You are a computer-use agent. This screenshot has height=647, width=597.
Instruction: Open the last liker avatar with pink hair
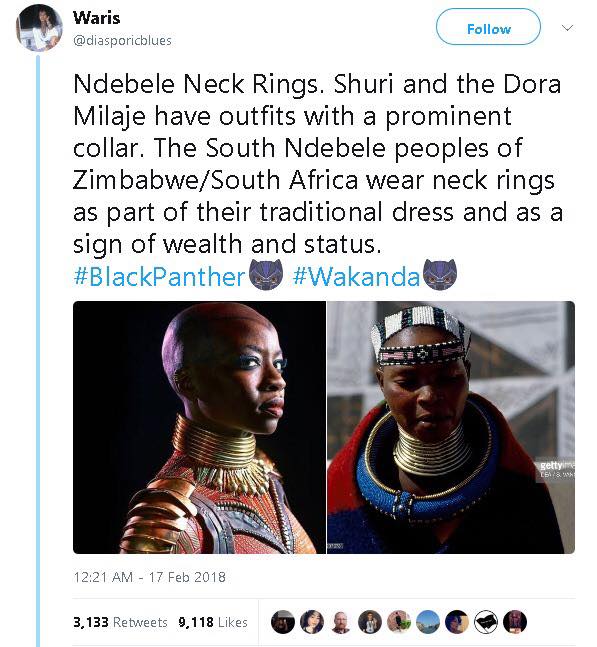click(x=515, y=621)
